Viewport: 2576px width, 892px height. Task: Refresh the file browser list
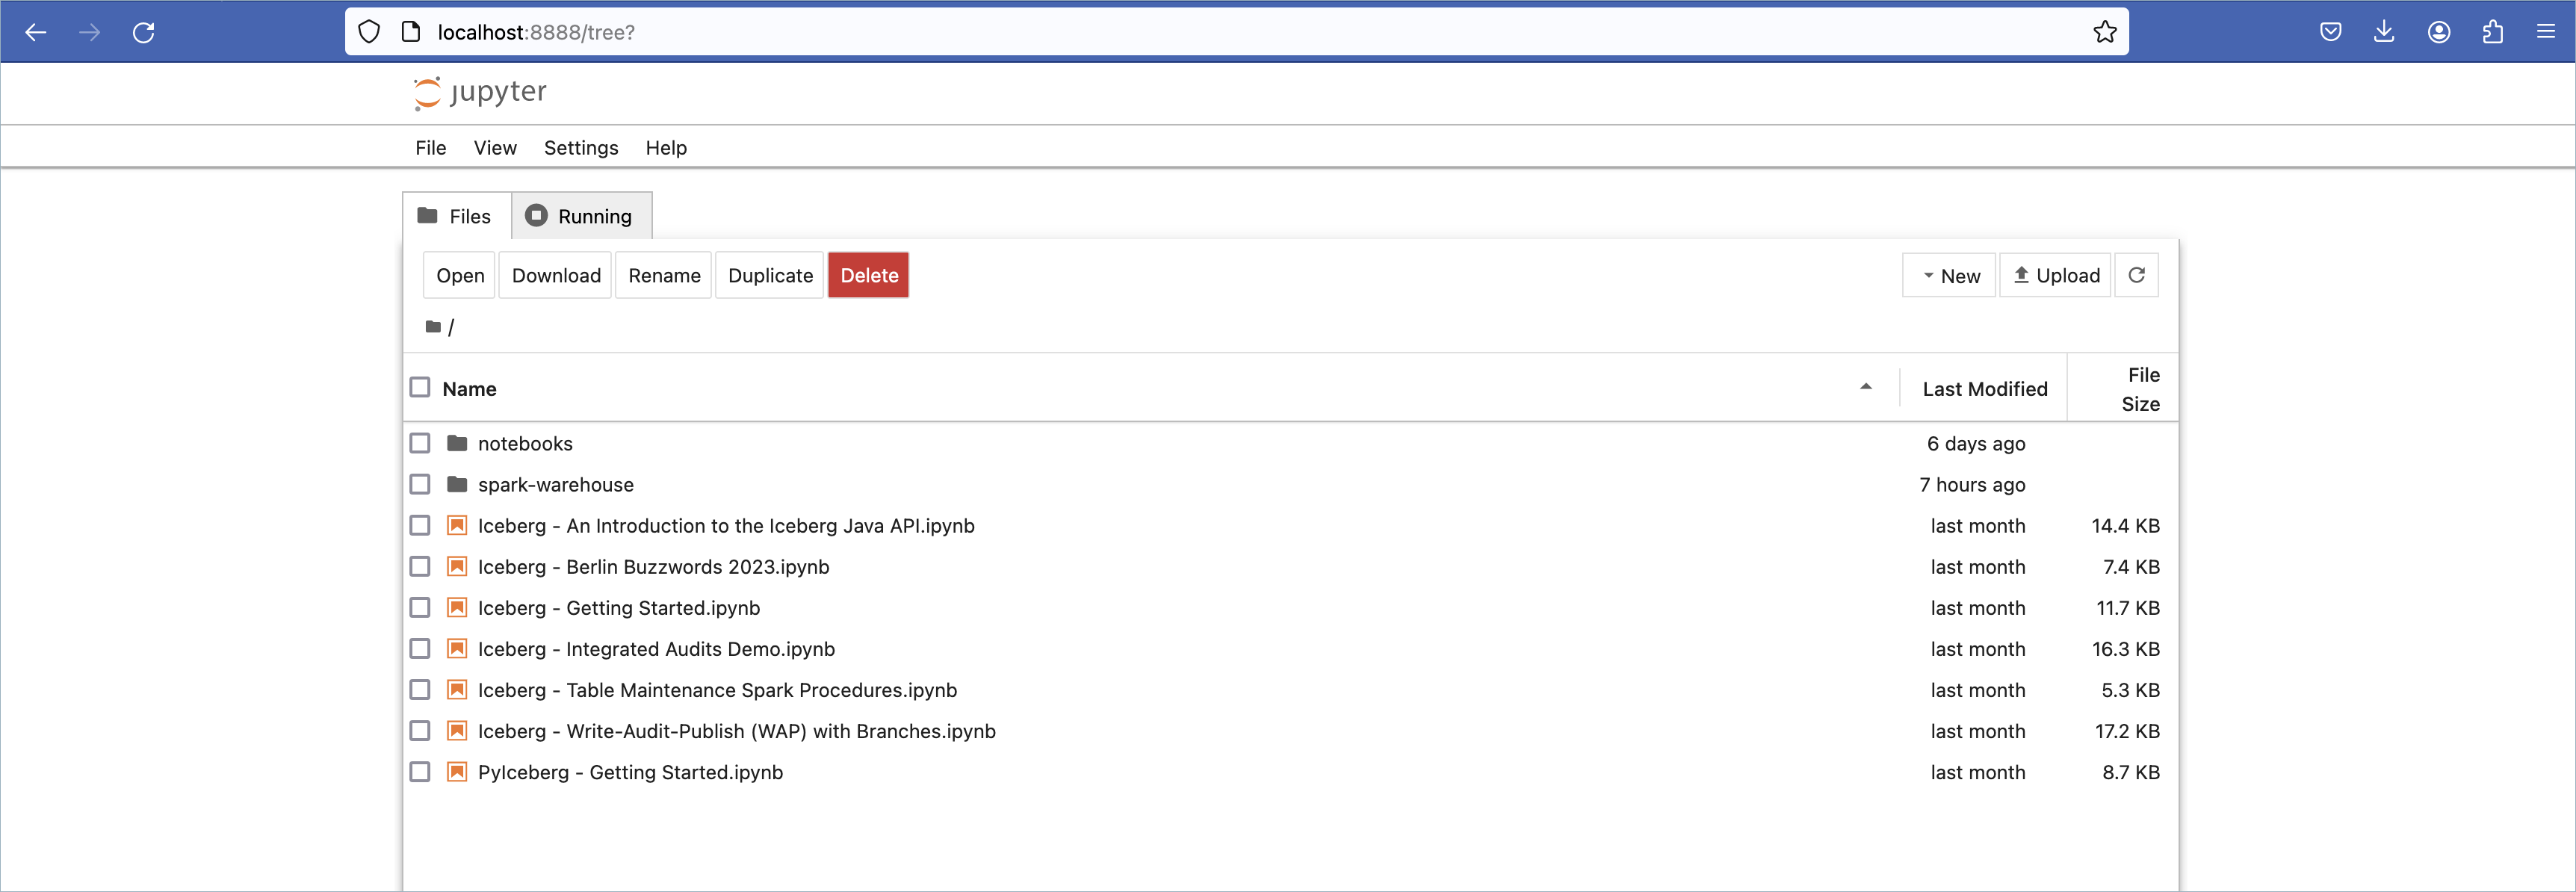[2136, 275]
